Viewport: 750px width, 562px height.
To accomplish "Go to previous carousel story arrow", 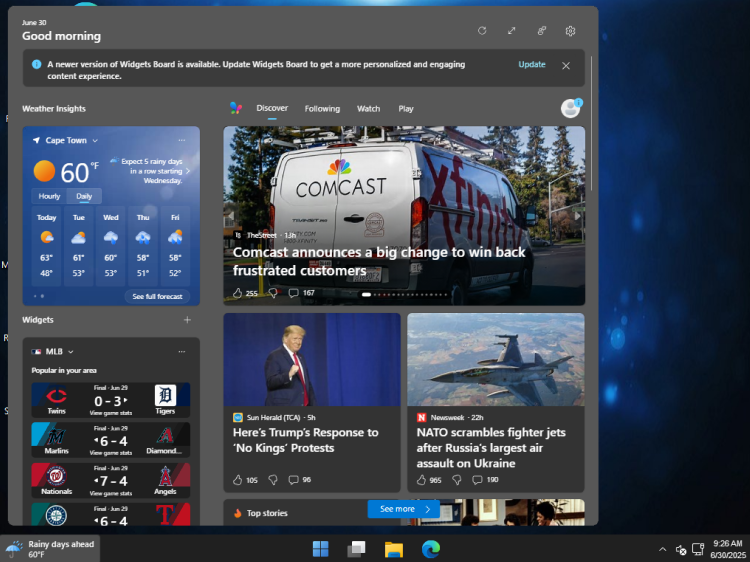I will 231,216.
